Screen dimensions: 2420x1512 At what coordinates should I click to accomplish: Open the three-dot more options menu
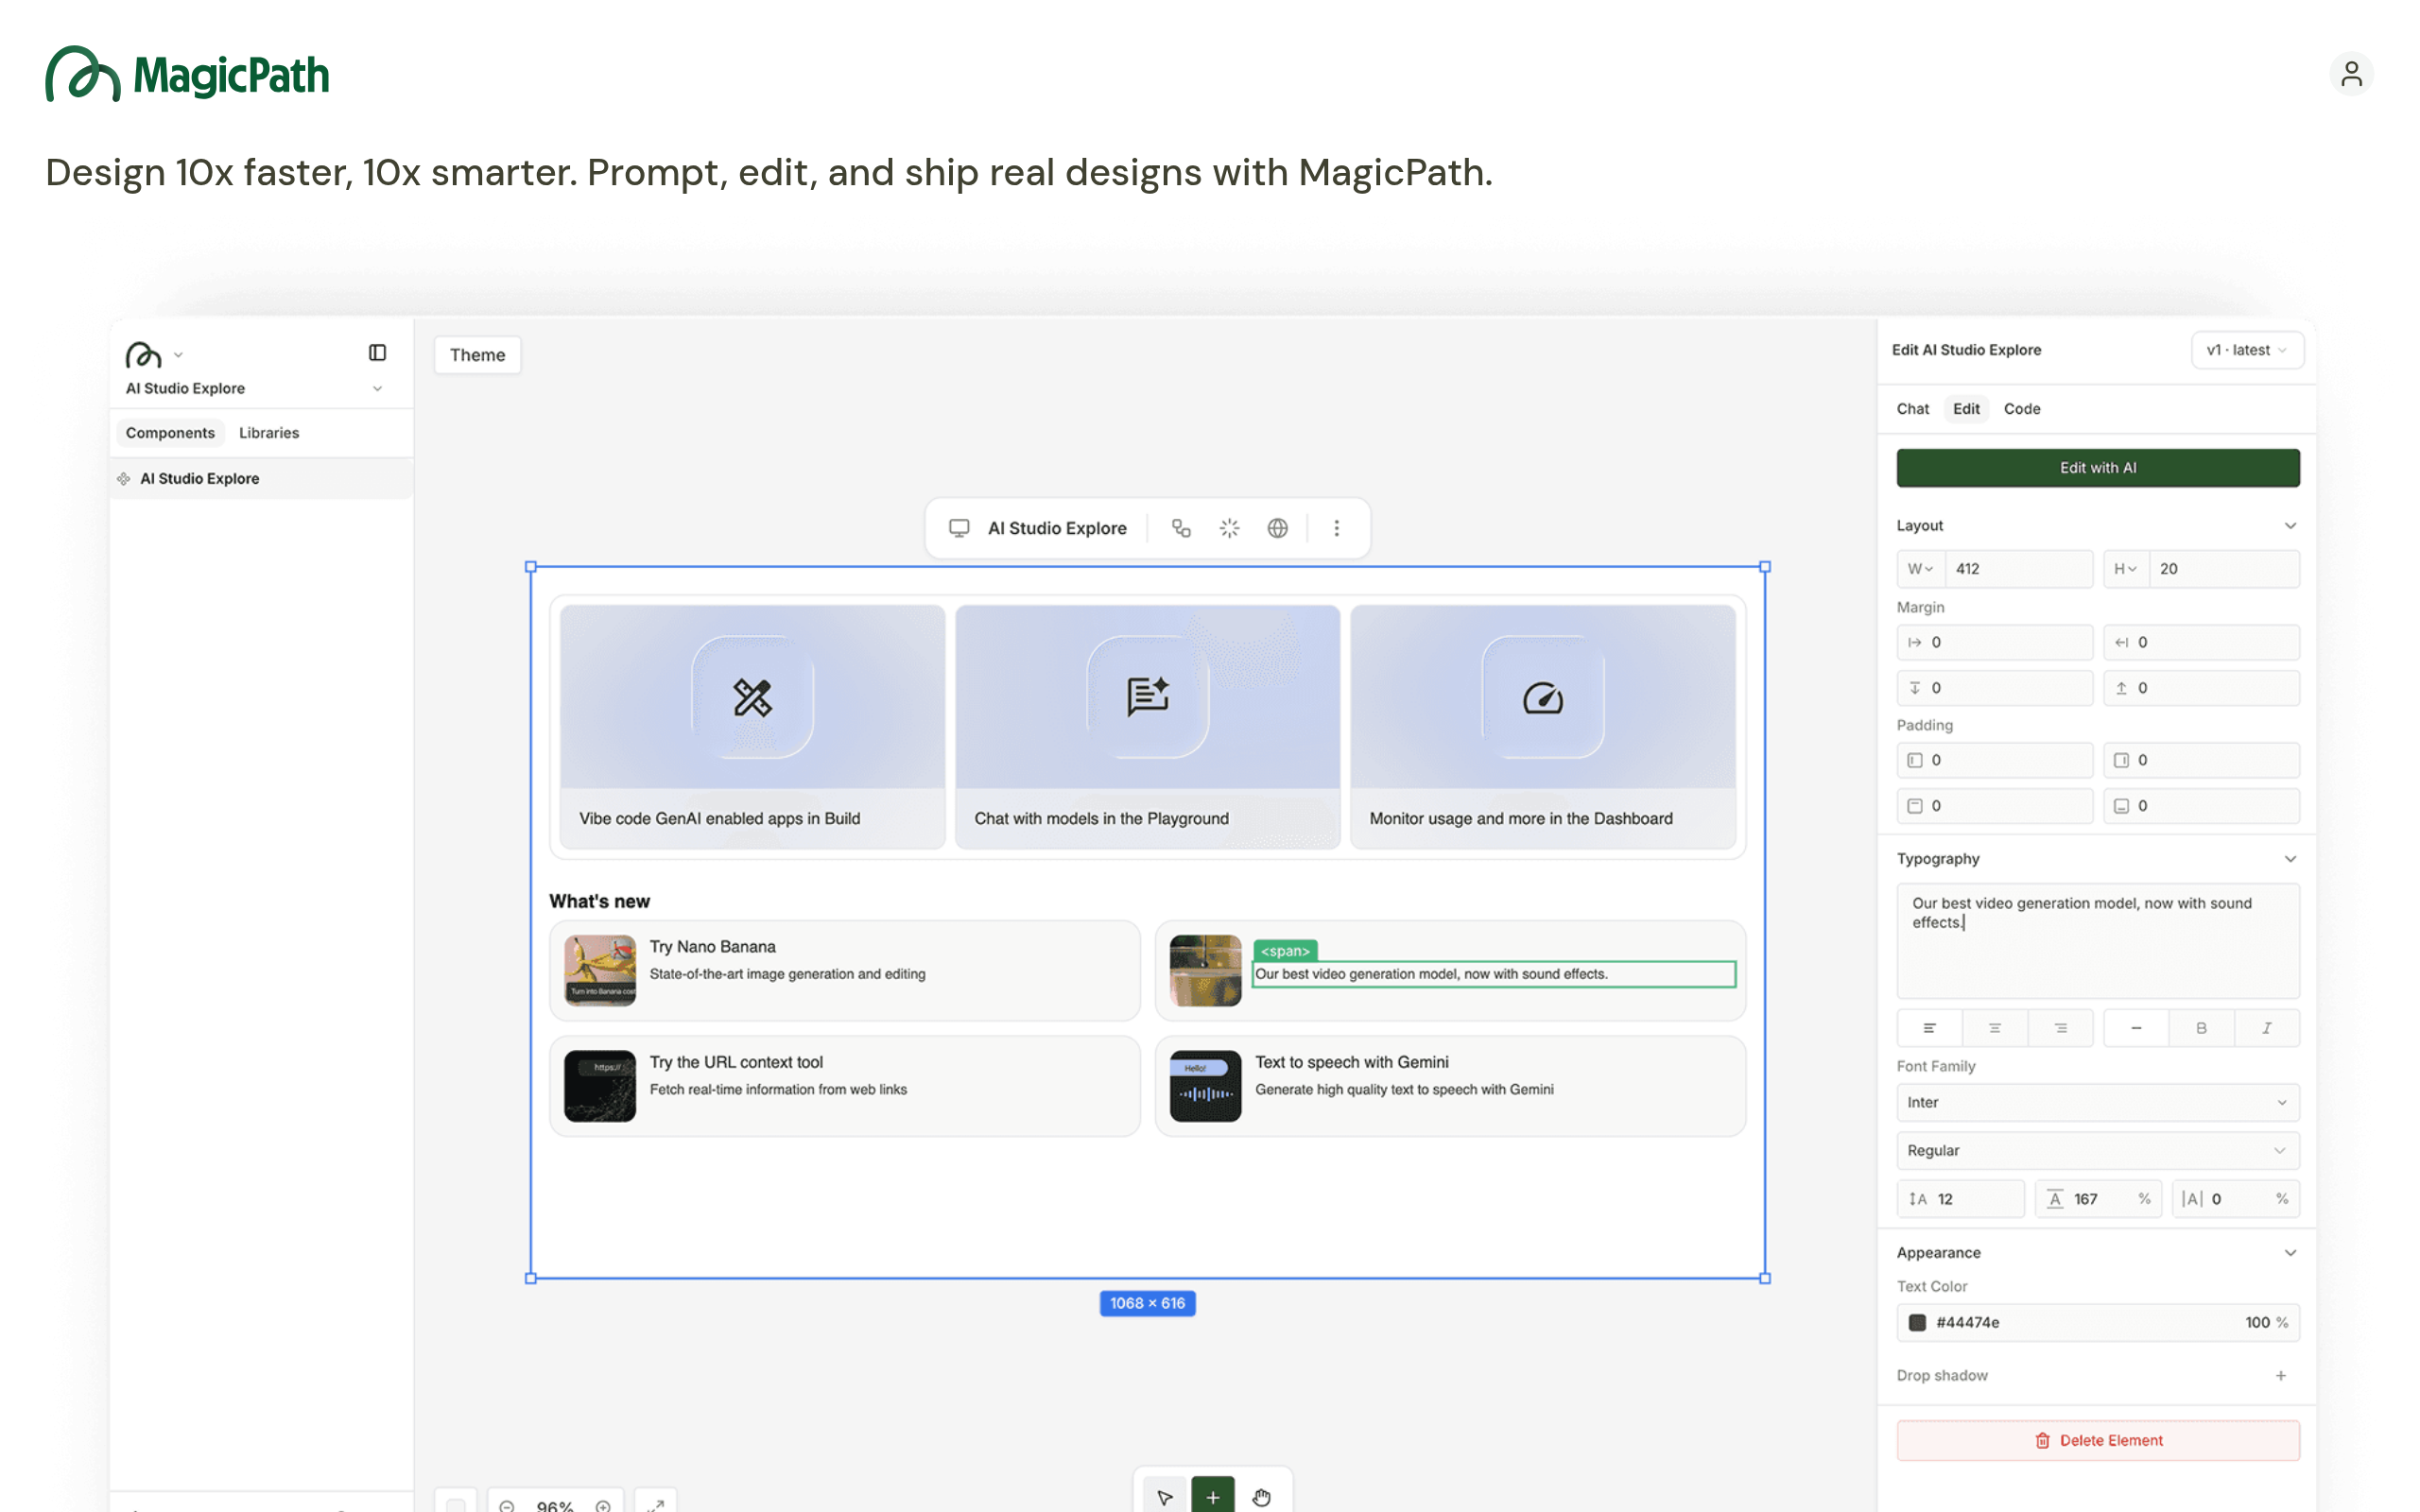click(x=1336, y=528)
